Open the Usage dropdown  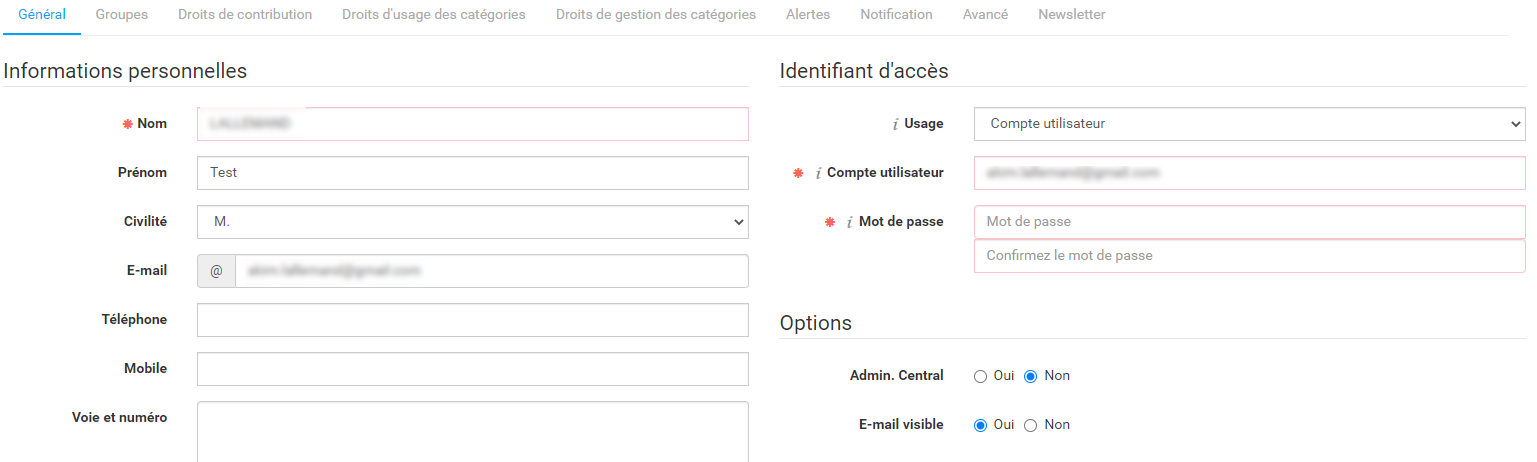(1250, 124)
